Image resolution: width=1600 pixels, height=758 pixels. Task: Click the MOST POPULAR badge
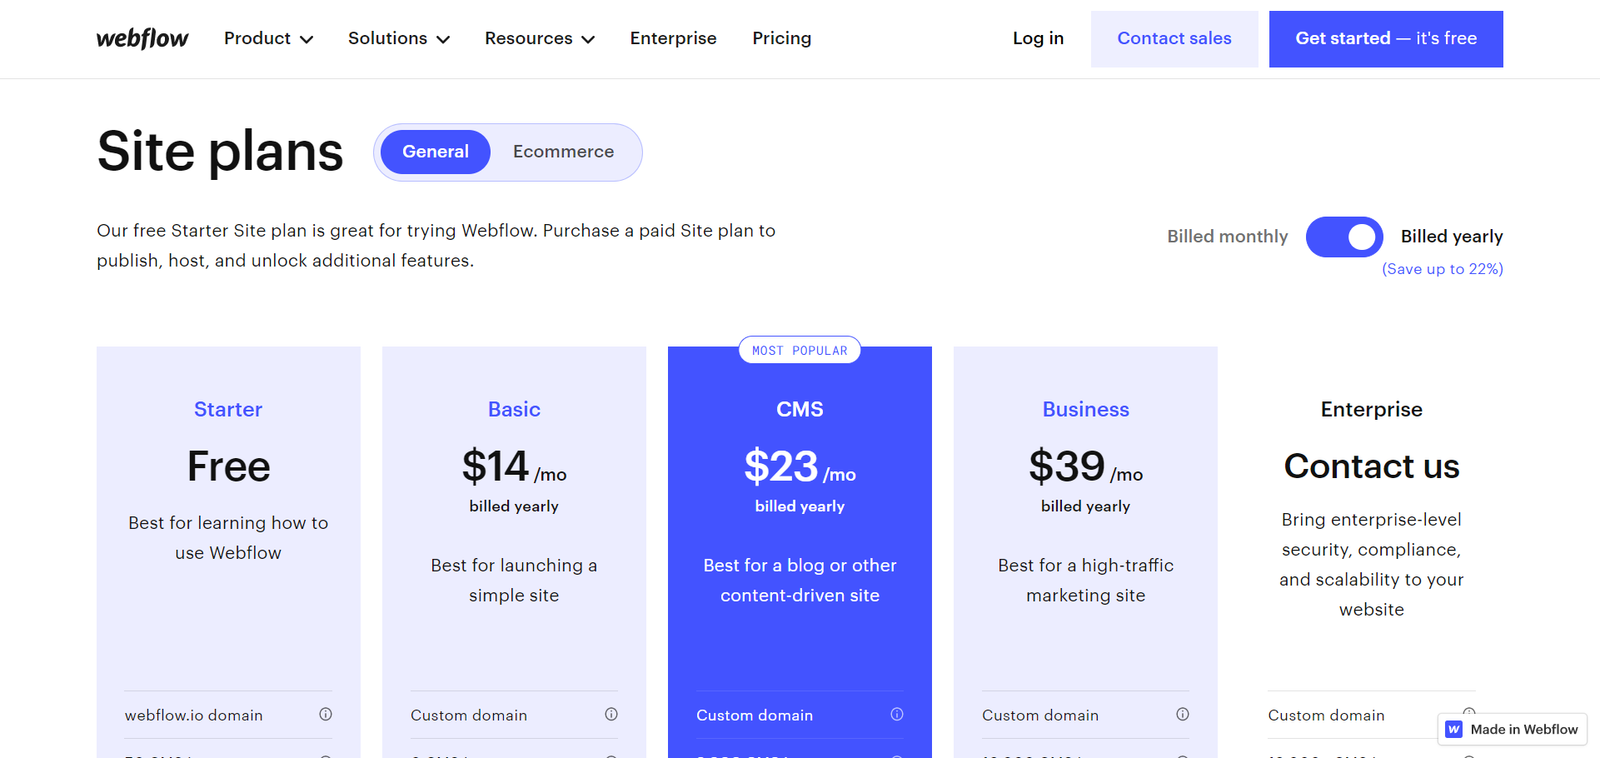coord(800,350)
